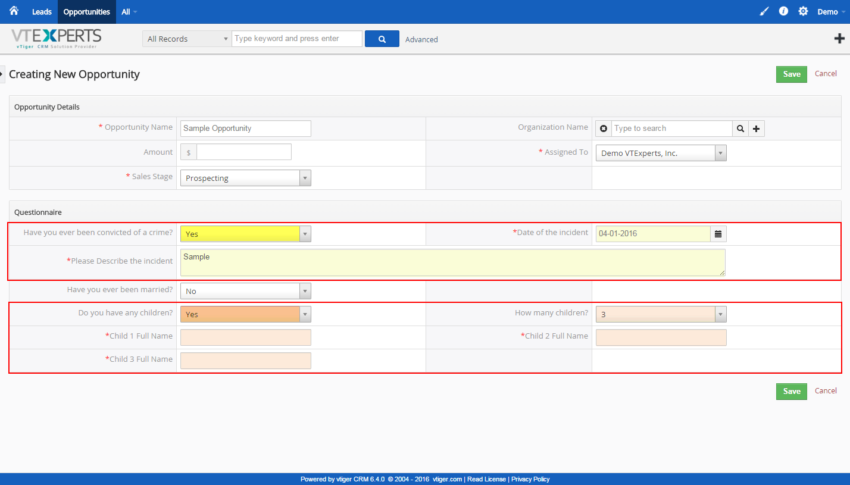This screenshot has height=485, width=850.
Task: Click the Date of the incident field
Action: point(653,234)
